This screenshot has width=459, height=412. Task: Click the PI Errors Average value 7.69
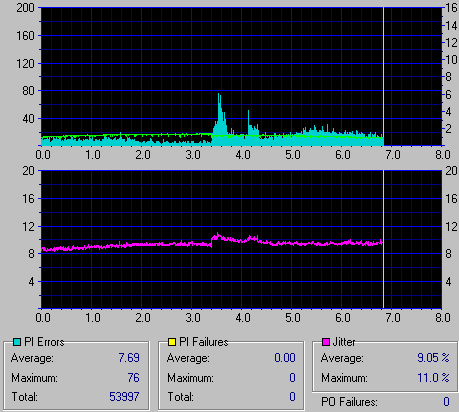click(129, 358)
